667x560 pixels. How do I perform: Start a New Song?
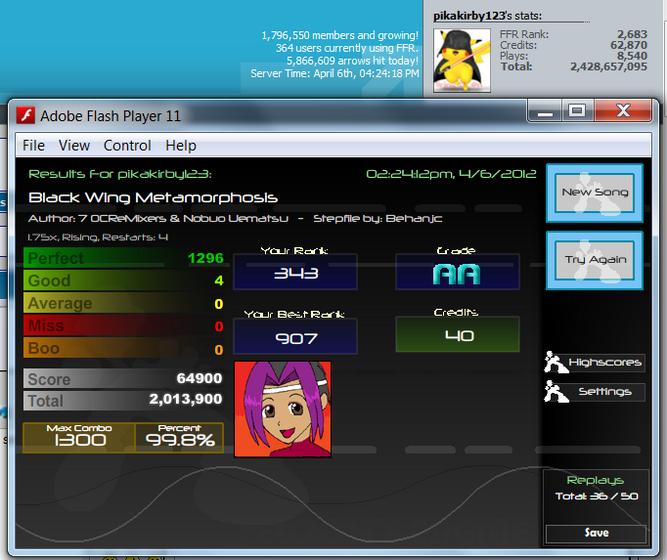click(595, 193)
